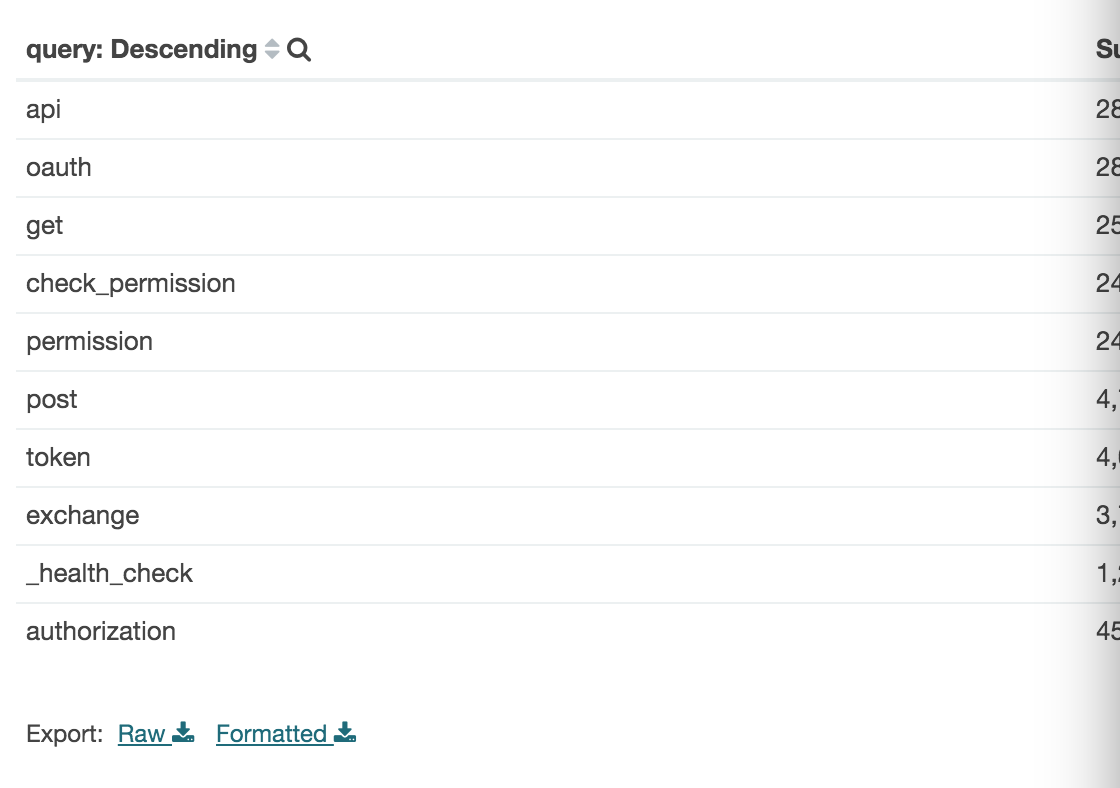Click the 'get' query entry
The image size is (1120, 788).
[45, 225]
